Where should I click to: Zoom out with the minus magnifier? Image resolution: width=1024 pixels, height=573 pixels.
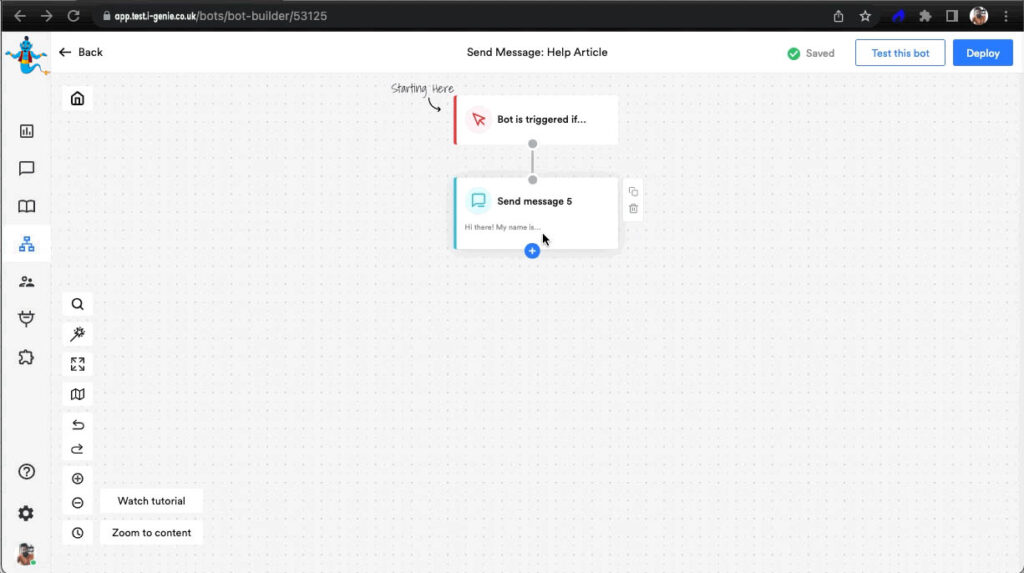77,503
